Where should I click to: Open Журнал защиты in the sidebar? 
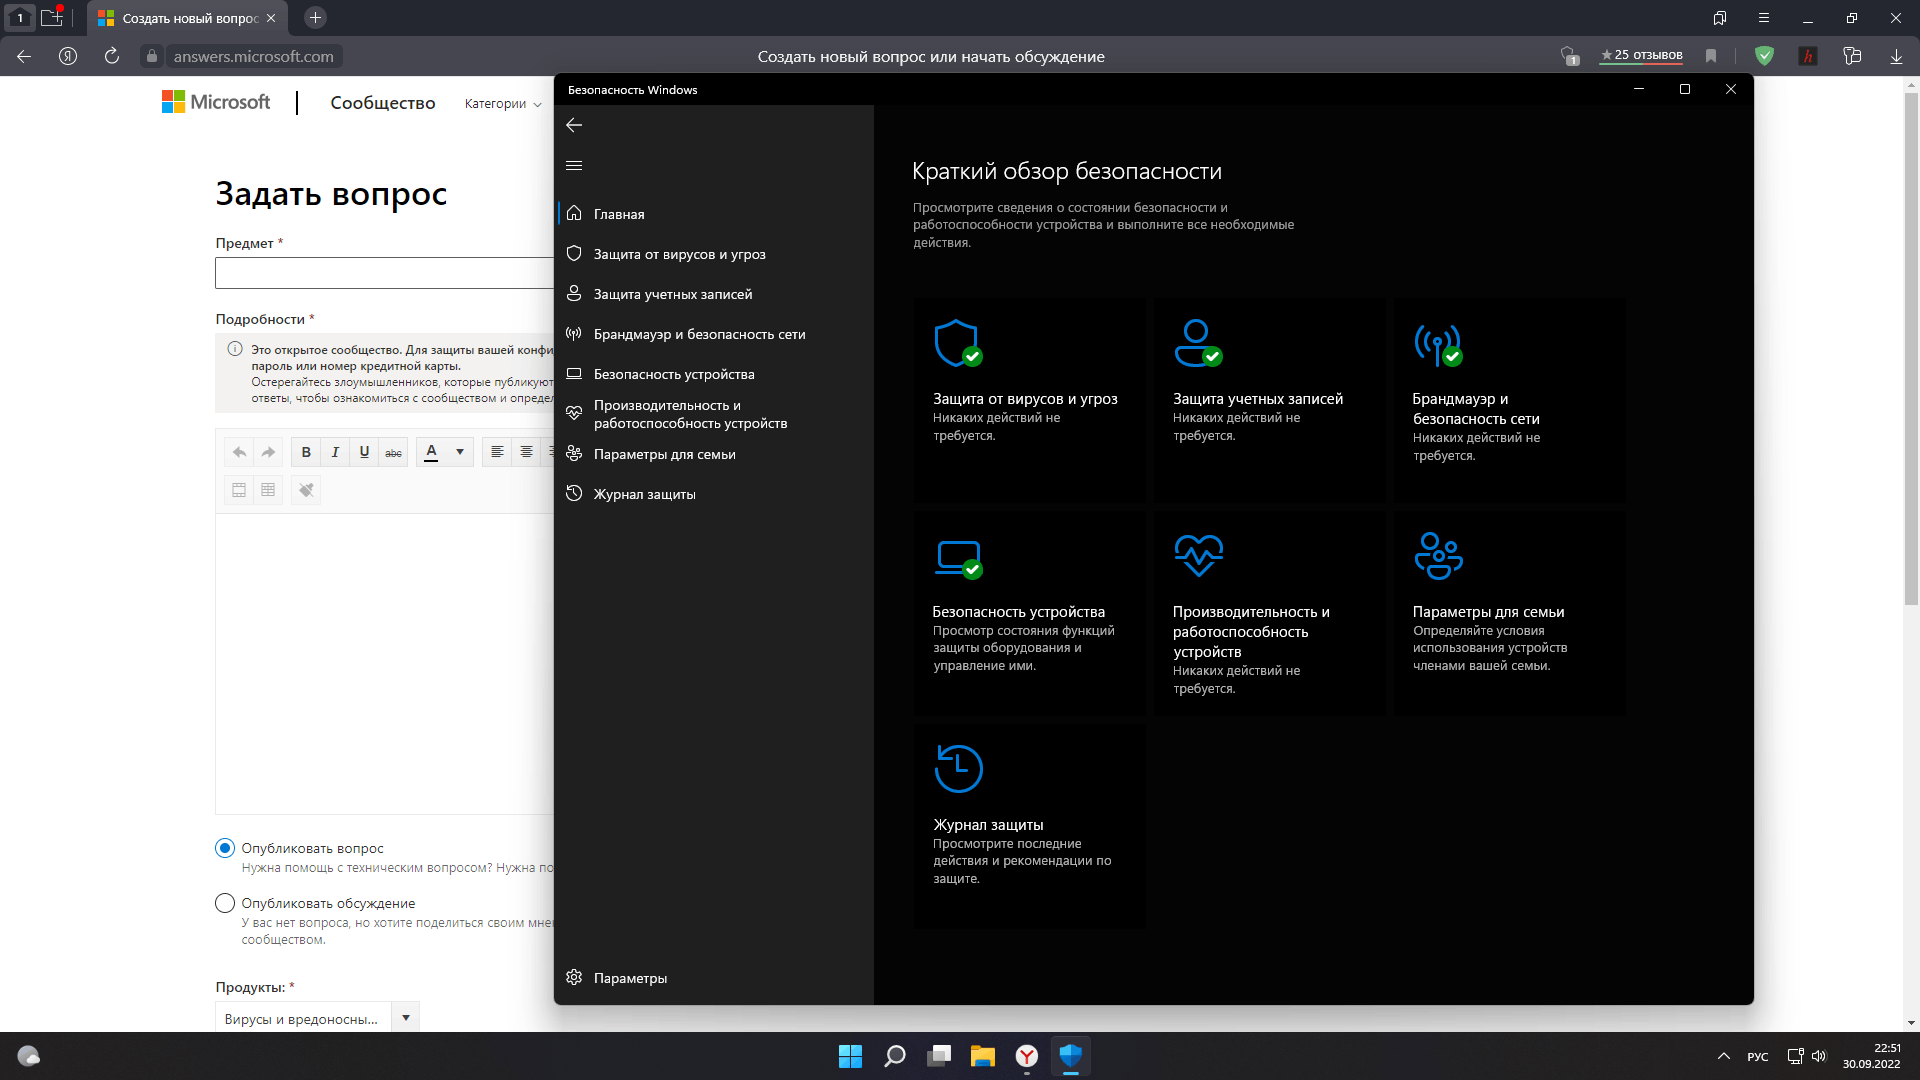(644, 494)
